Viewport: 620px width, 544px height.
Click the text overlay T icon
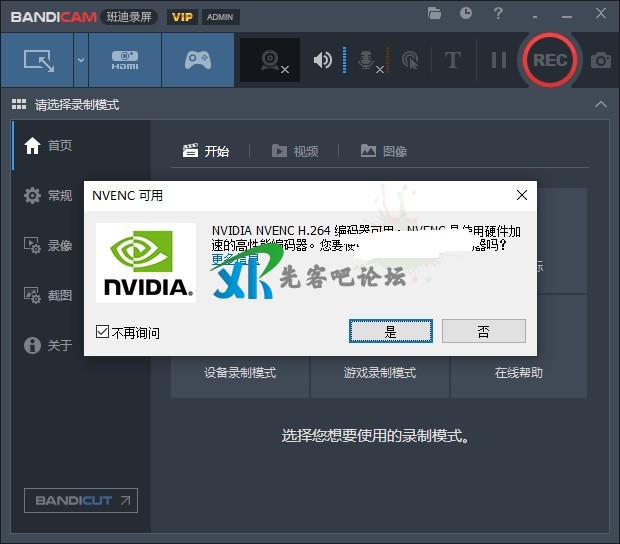(x=452, y=60)
